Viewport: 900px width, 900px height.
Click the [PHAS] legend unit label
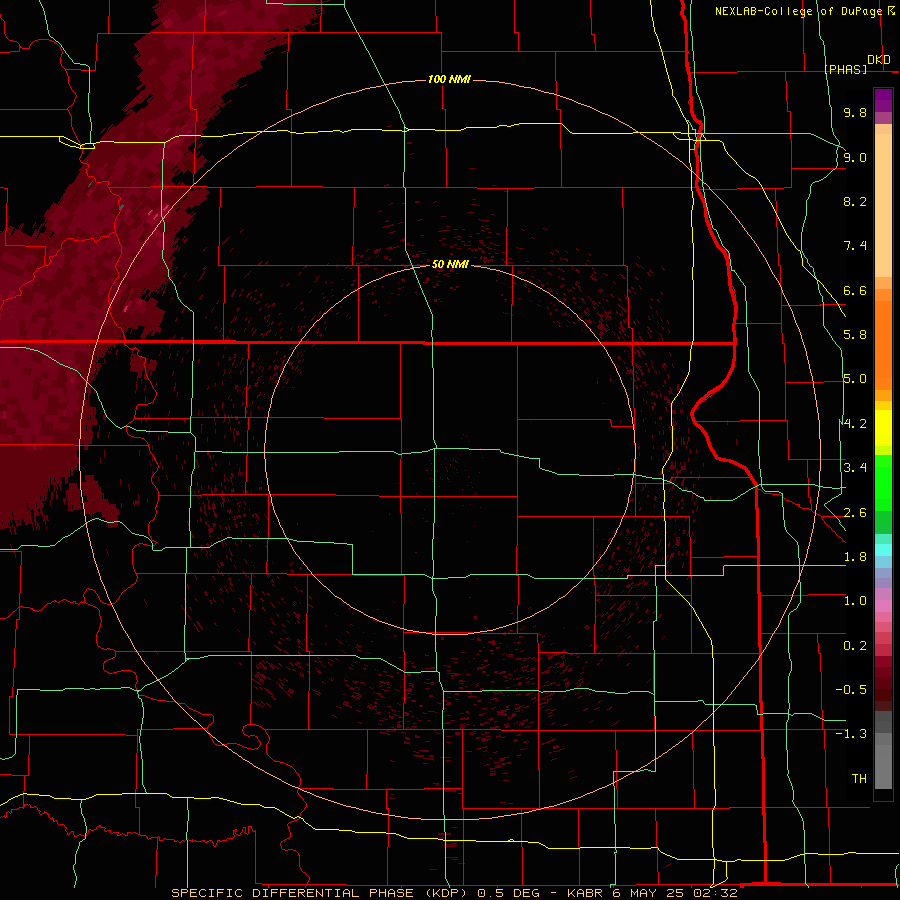coord(845,69)
